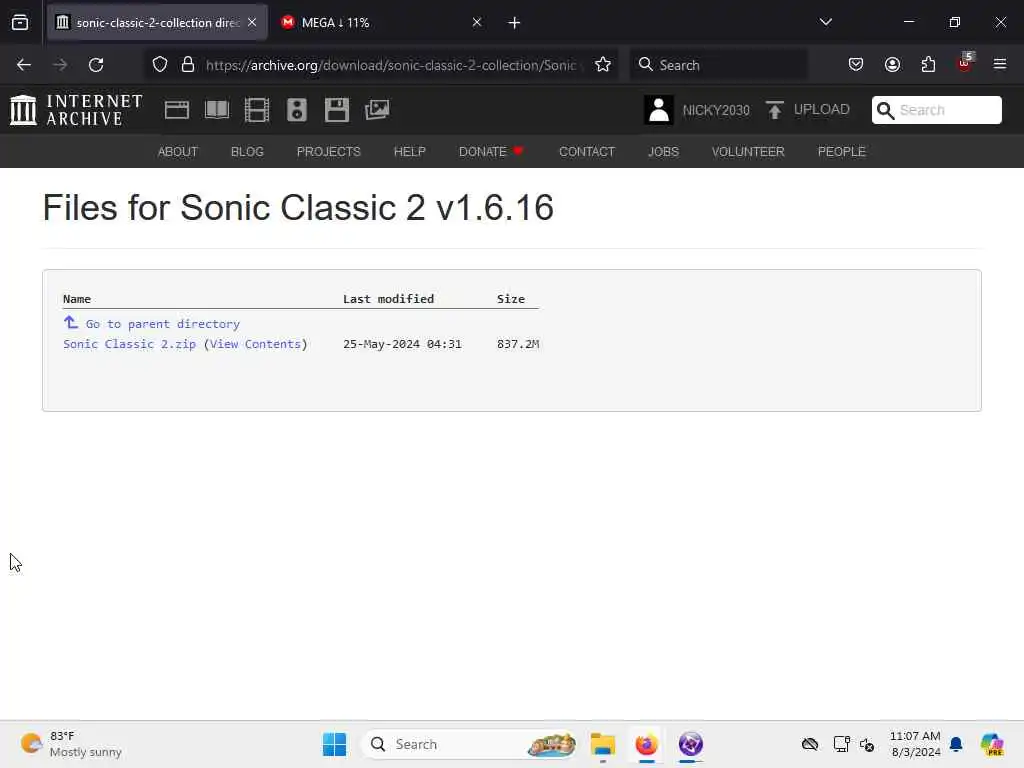This screenshot has height=768, width=1024.
Task: Click the Name column header
Action: click(77, 299)
